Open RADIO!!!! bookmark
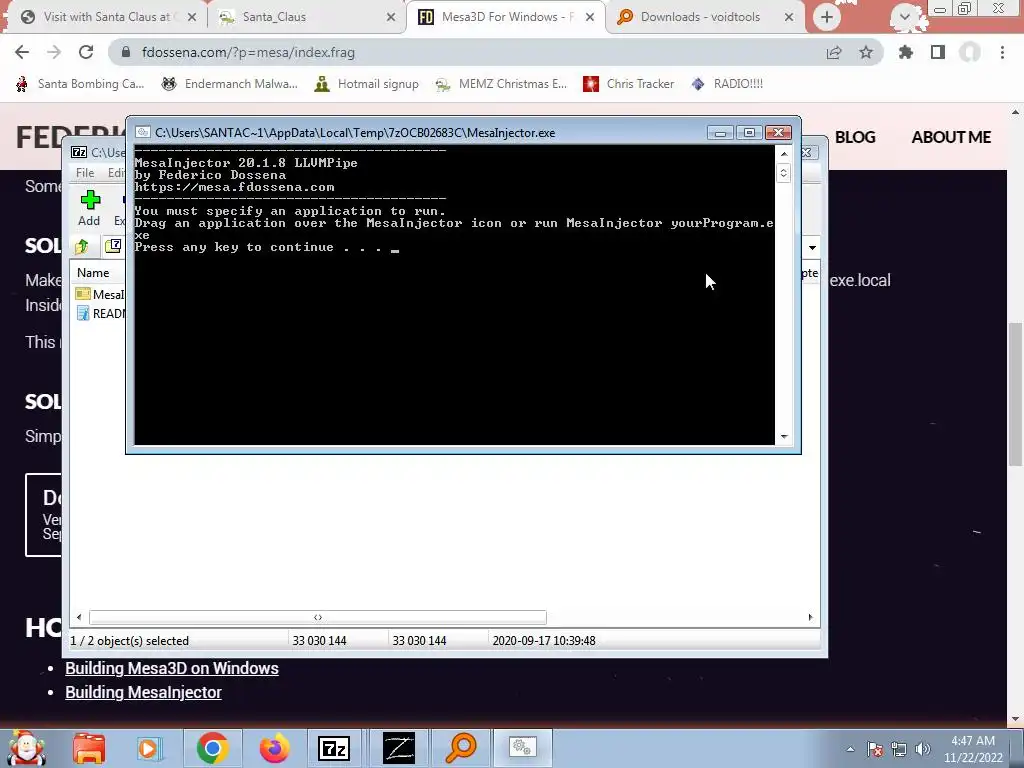Viewport: 1024px width, 768px height. pos(727,84)
